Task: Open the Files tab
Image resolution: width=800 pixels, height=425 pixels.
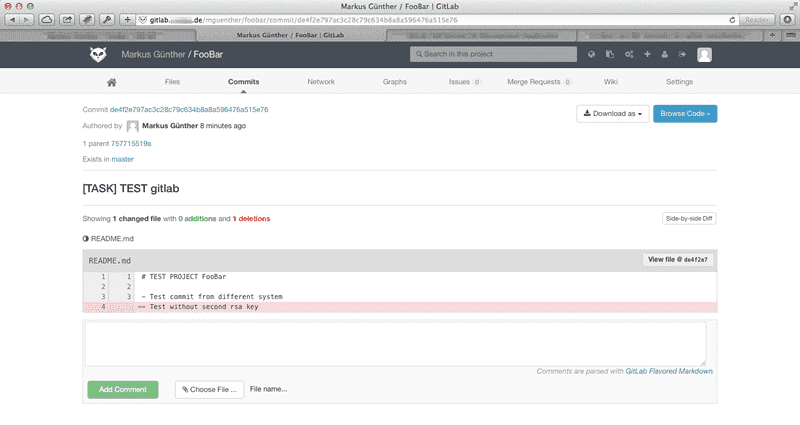Action: tap(172, 82)
